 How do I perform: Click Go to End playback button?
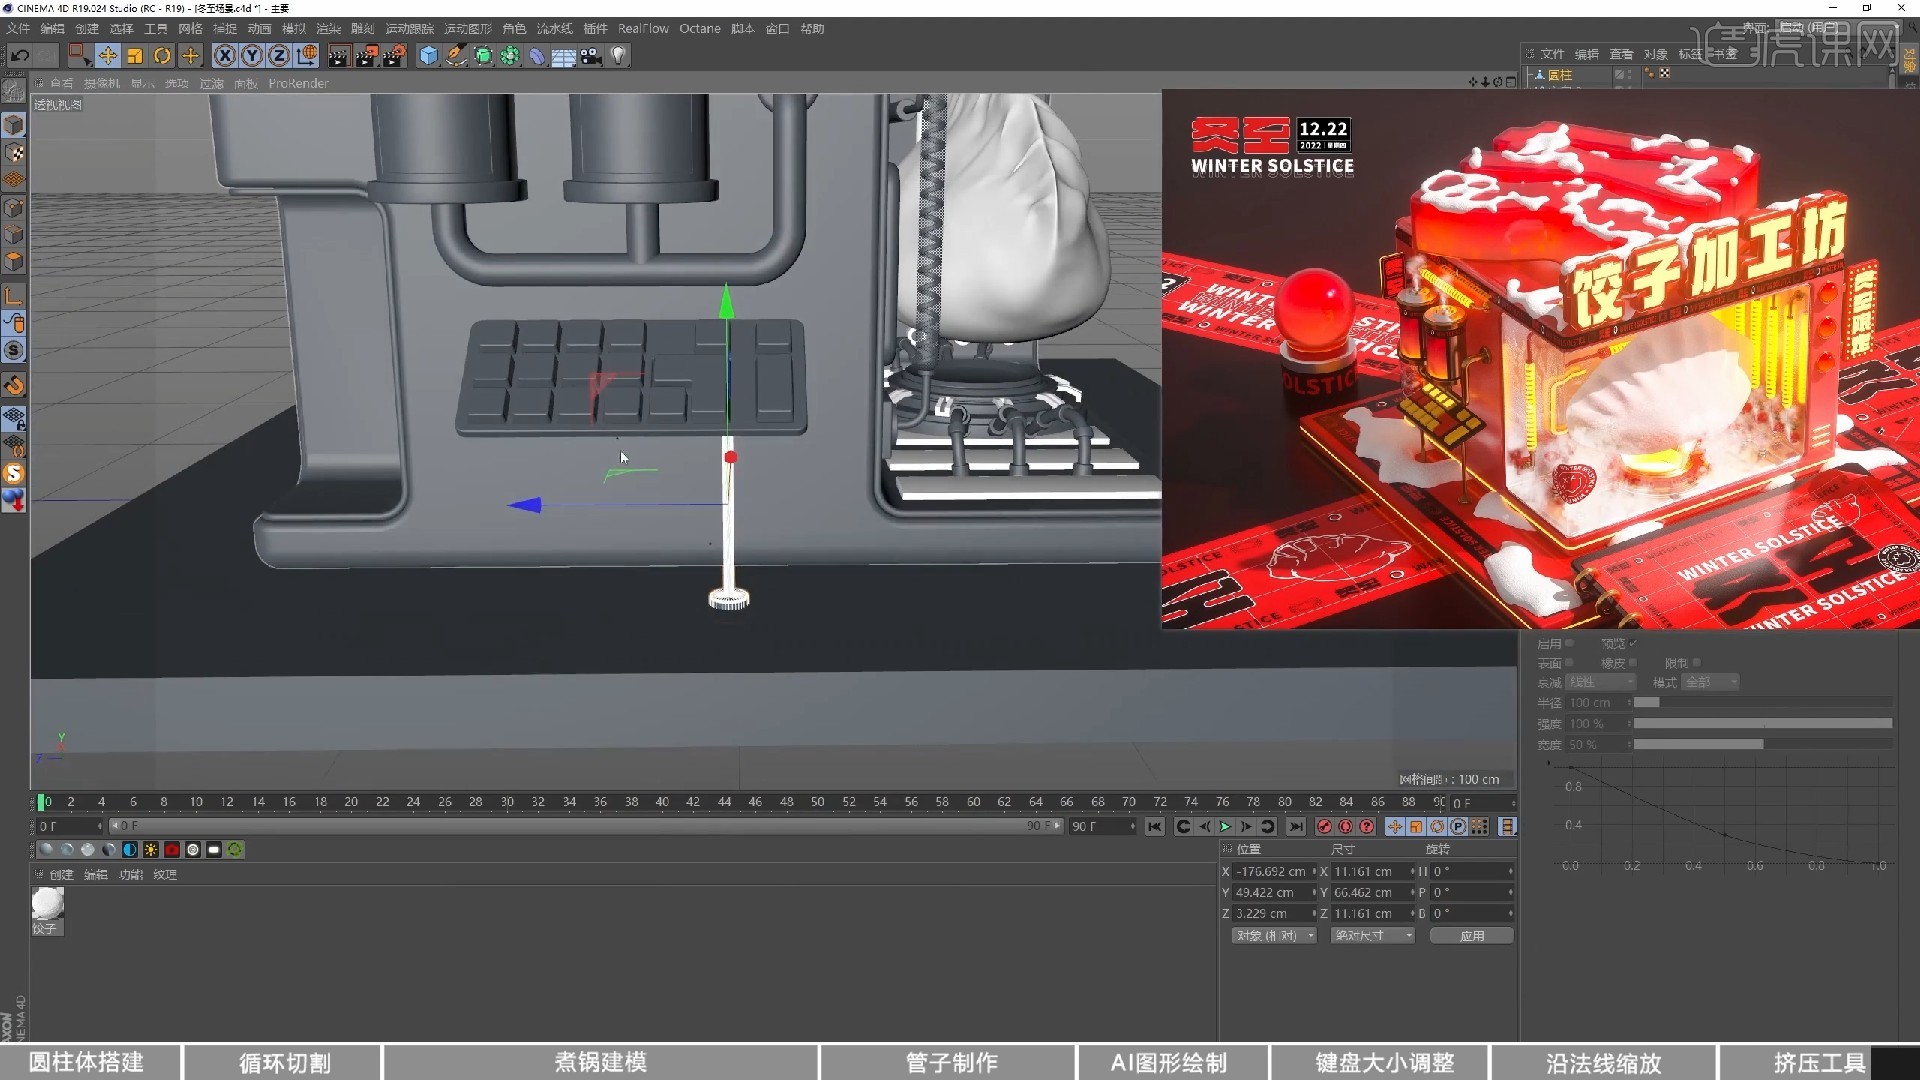coord(1296,827)
